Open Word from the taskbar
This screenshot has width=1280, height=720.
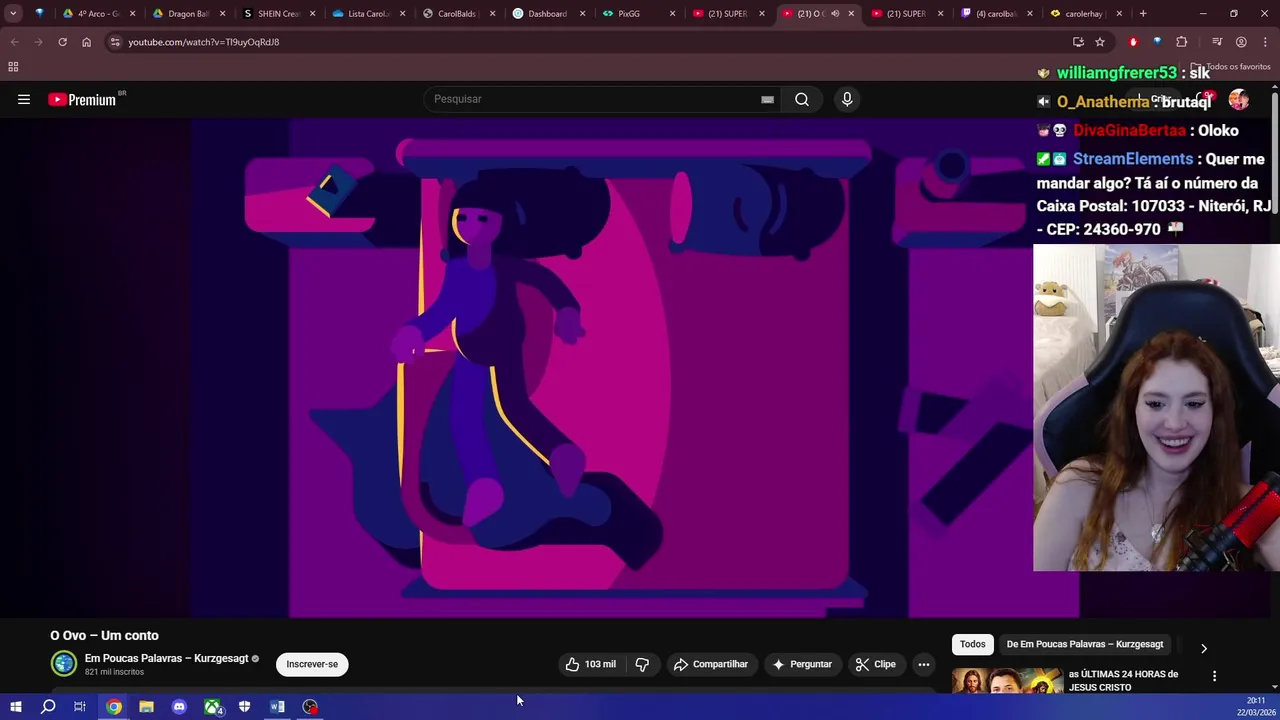(277, 707)
